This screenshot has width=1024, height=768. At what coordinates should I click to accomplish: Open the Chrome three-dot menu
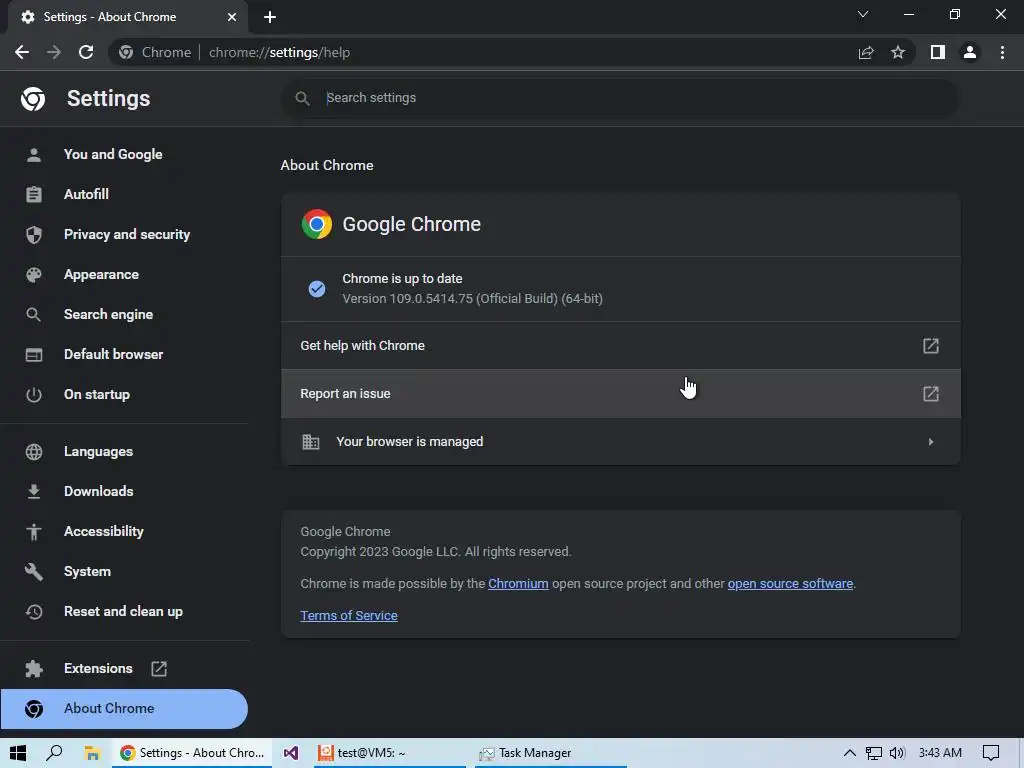pyautogui.click(x=1002, y=52)
